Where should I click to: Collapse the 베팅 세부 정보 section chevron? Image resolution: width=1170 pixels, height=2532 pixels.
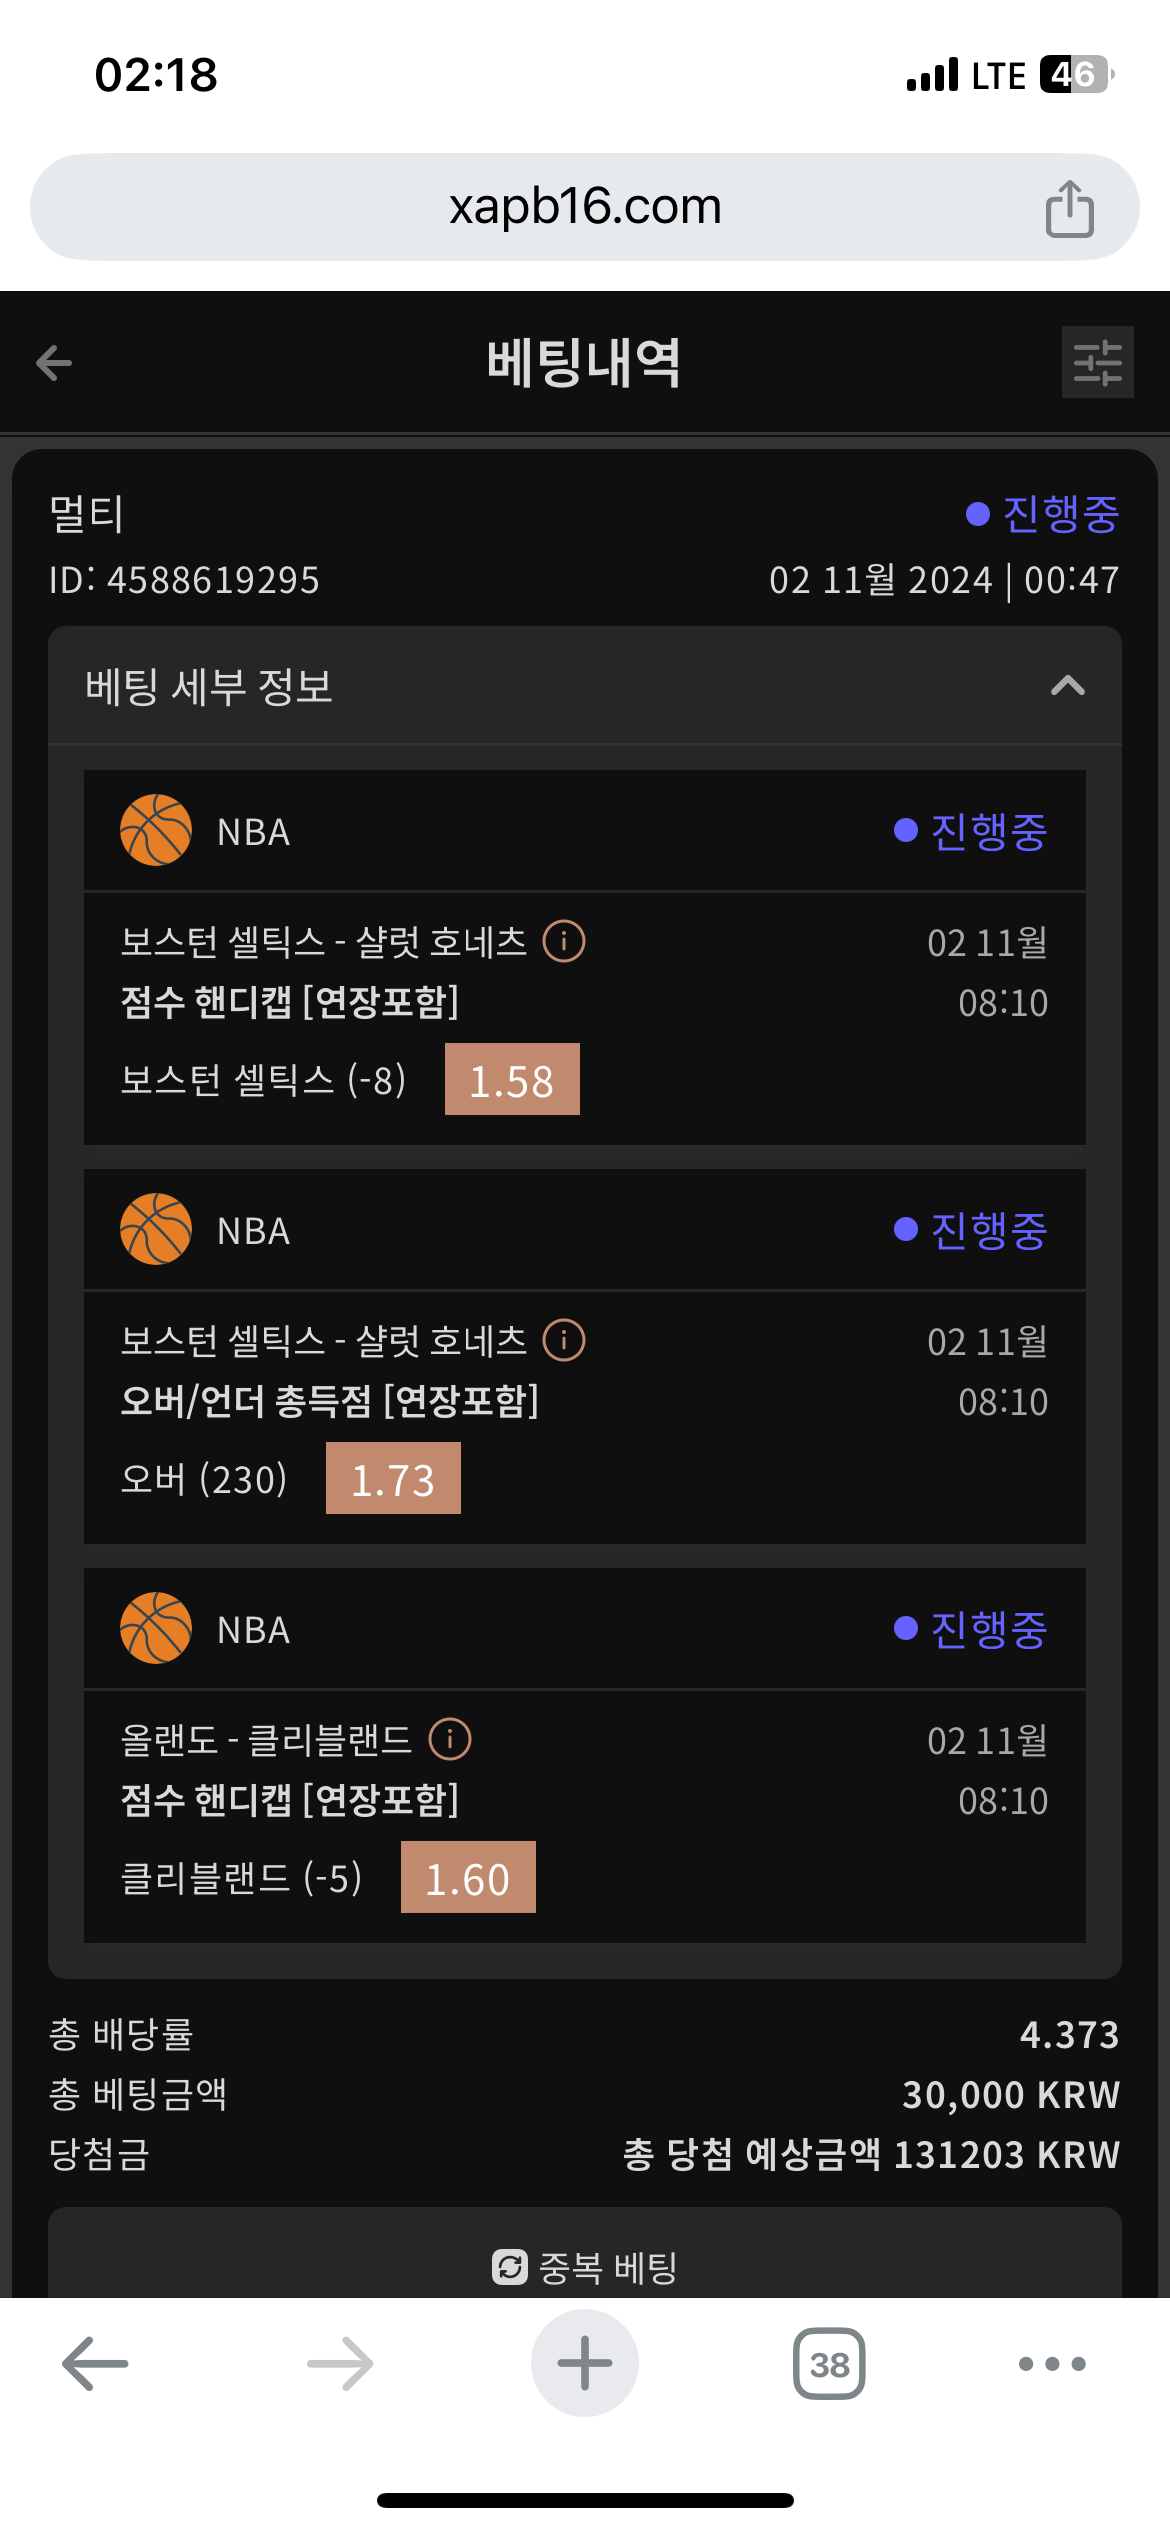pyautogui.click(x=1068, y=686)
